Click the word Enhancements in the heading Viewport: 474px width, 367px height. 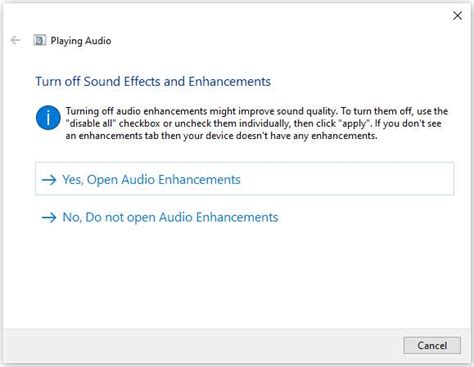pos(230,81)
